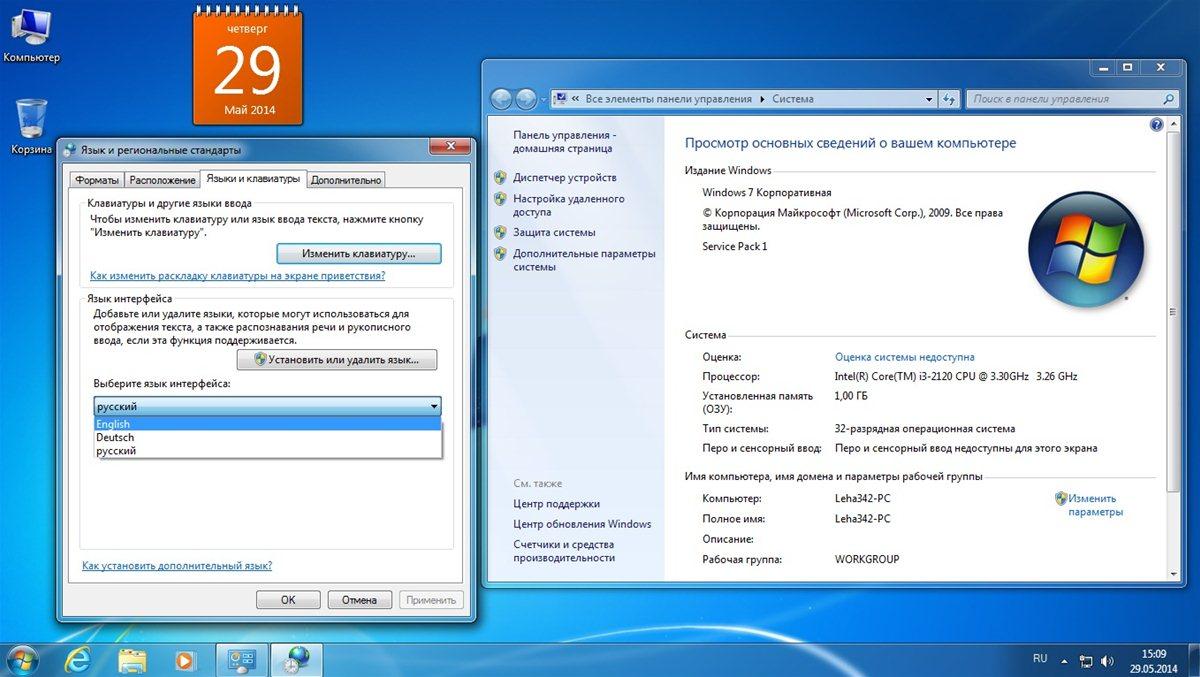The width and height of the screenshot is (1200, 677).
Task: Collapse the interface language combo box arrow
Action: point(434,406)
